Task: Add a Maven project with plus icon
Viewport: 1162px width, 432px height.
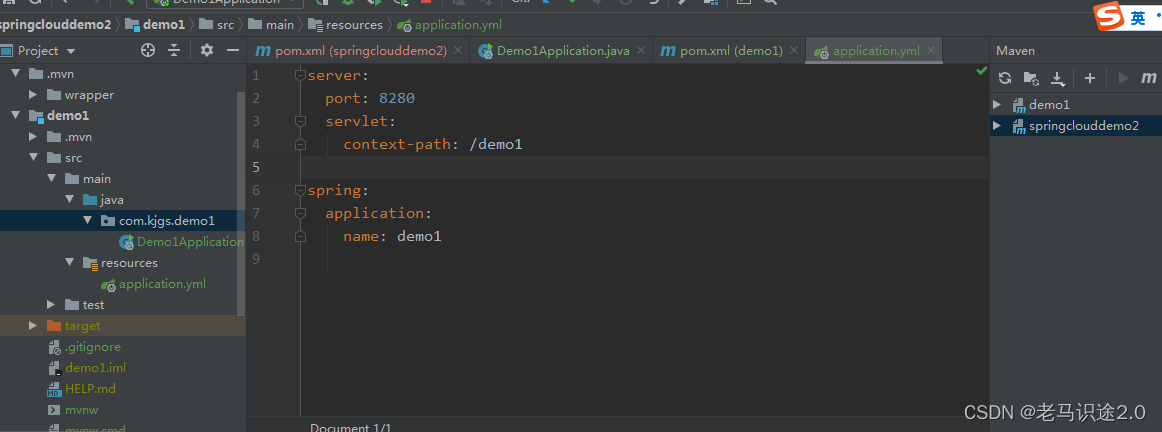Action: (x=1089, y=78)
